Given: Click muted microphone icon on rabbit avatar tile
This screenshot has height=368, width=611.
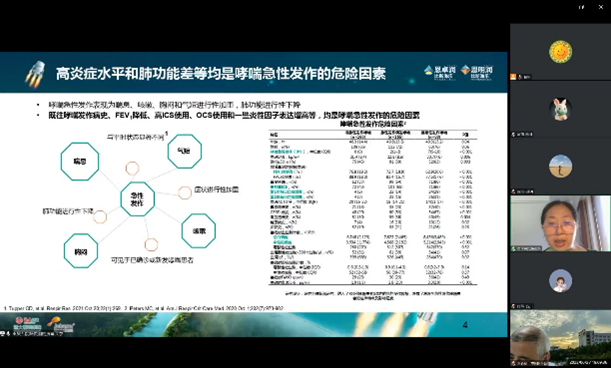Looking at the screenshot, I should 514,134.
